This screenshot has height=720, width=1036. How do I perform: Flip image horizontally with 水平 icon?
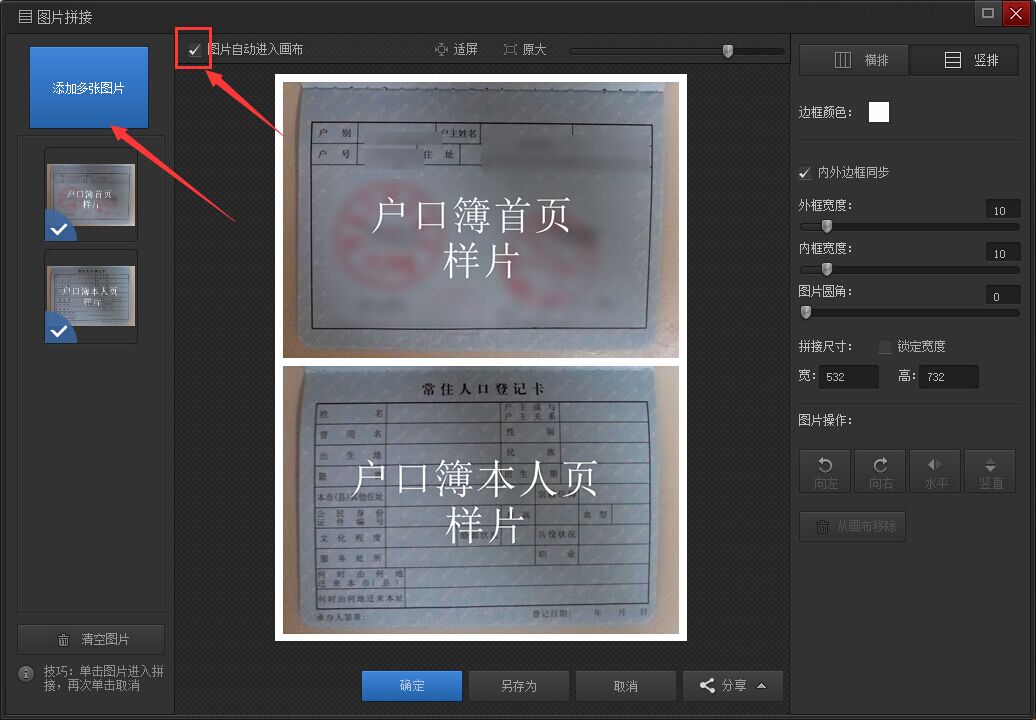pyautogui.click(x=935, y=471)
